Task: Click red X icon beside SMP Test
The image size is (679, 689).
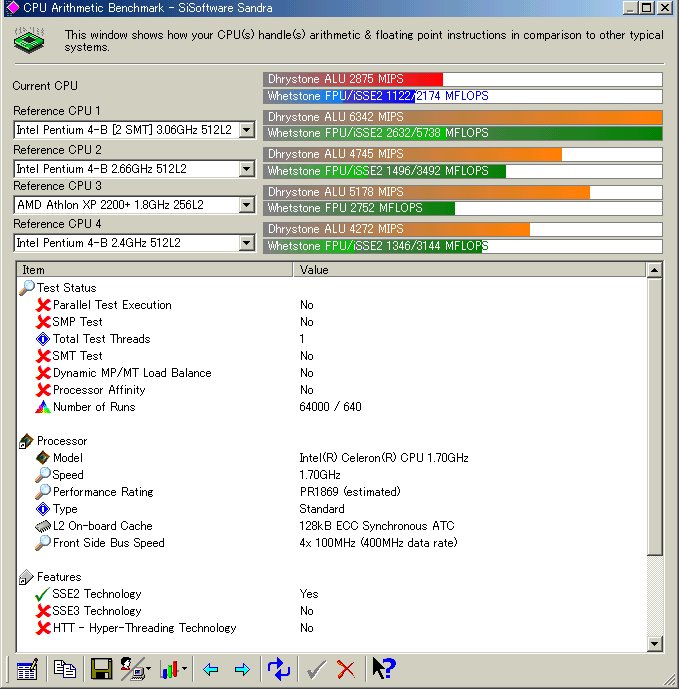Action: pos(43,322)
